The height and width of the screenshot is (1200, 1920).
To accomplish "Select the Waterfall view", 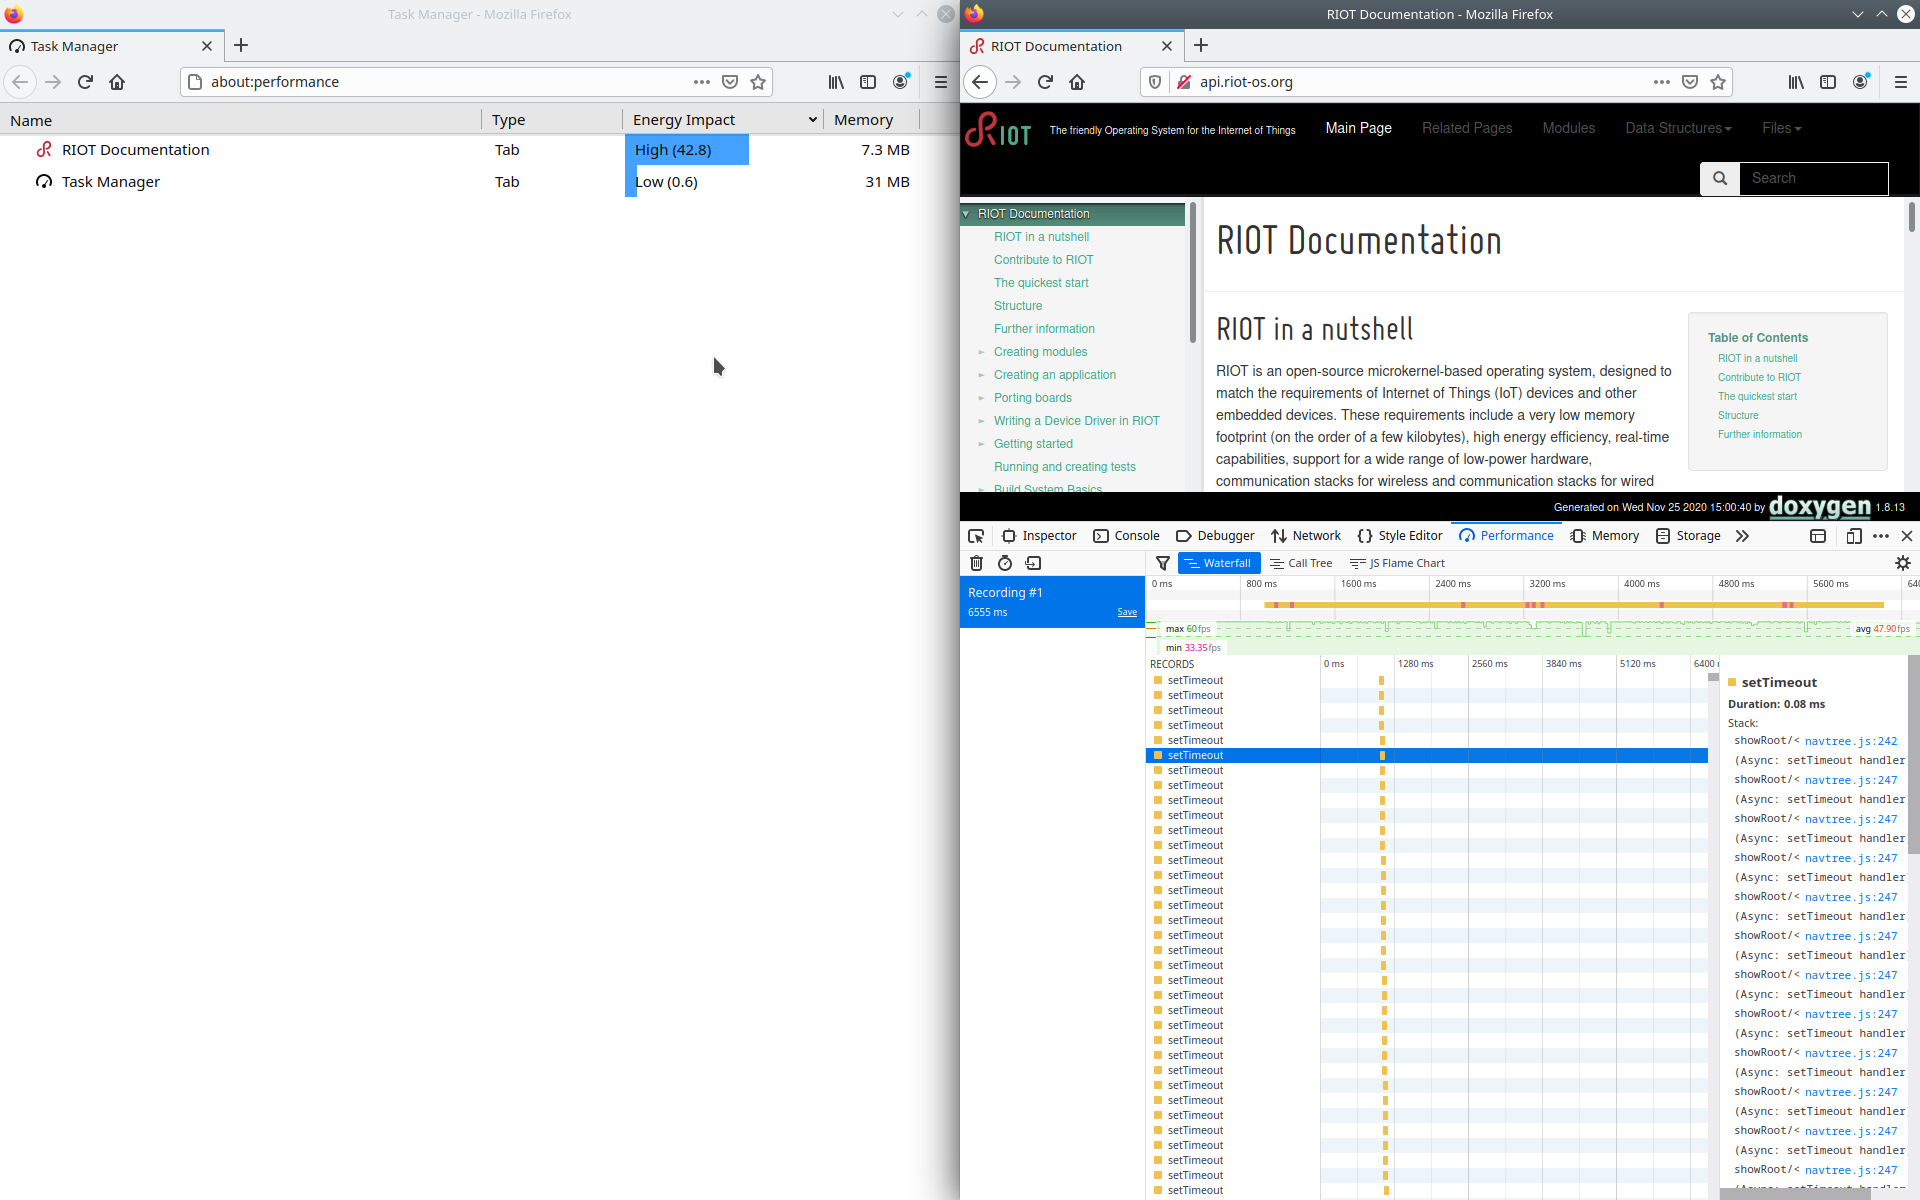I will (1219, 563).
